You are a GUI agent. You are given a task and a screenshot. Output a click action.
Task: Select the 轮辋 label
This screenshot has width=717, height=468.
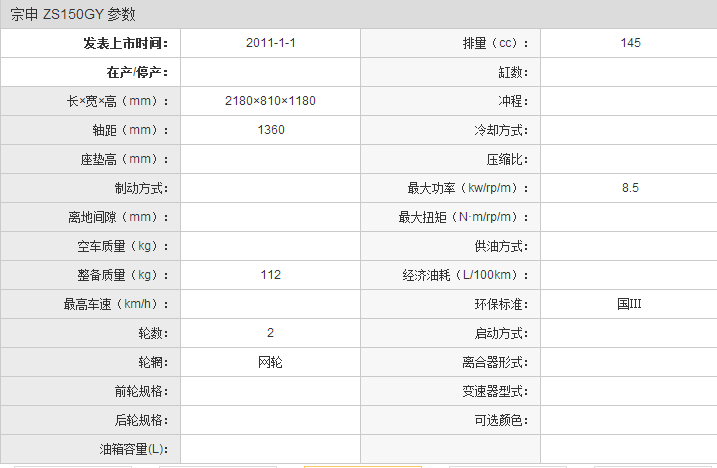coord(153,362)
